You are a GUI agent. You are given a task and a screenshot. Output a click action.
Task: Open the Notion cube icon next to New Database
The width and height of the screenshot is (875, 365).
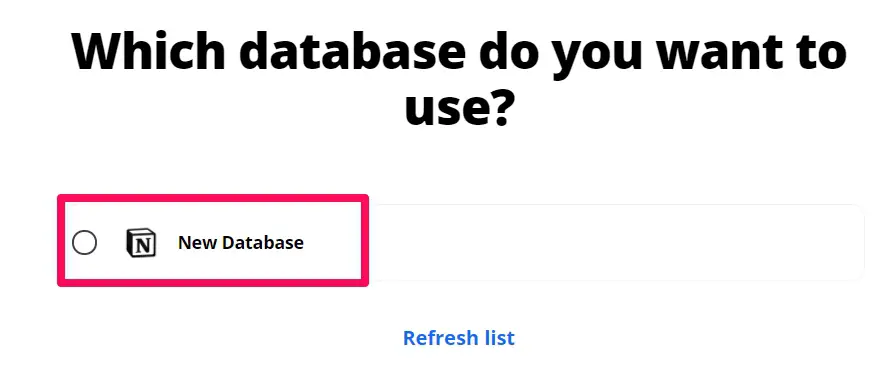(141, 243)
